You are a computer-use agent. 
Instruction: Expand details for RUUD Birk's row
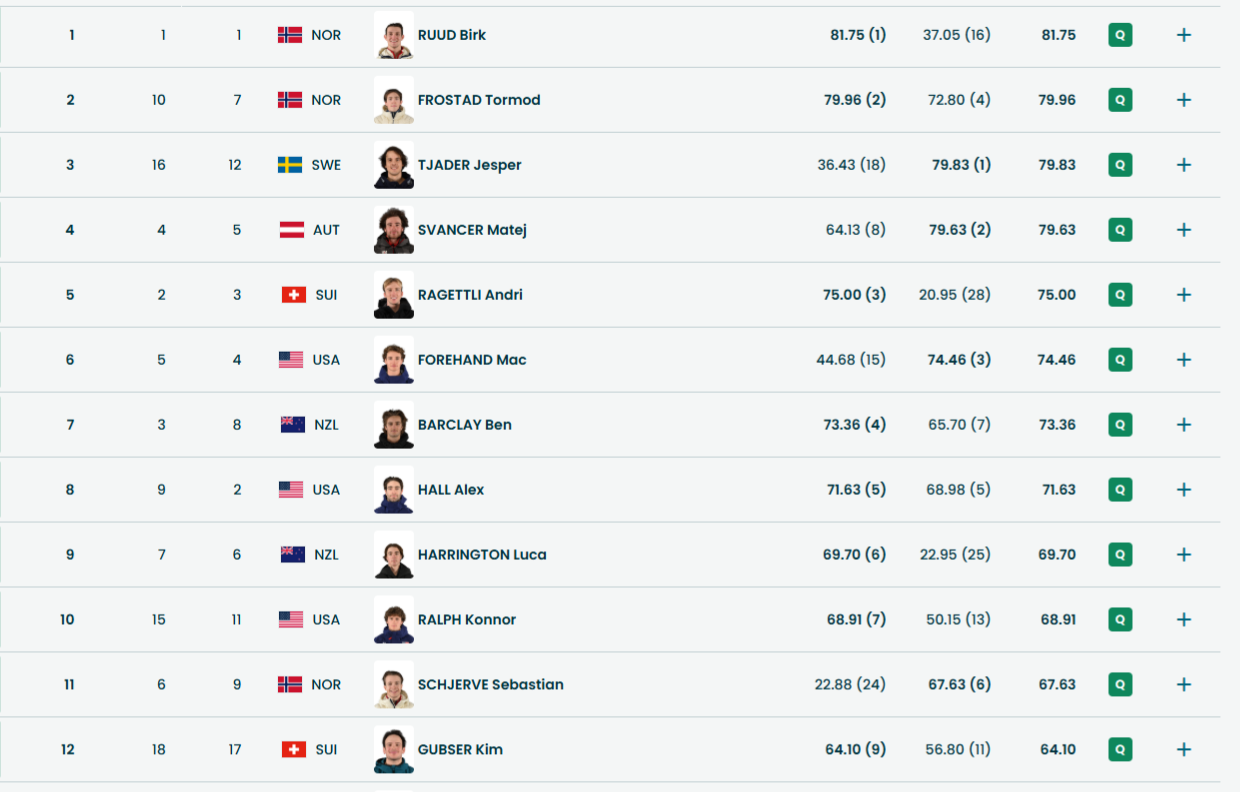pyautogui.click(x=1184, y=35)
